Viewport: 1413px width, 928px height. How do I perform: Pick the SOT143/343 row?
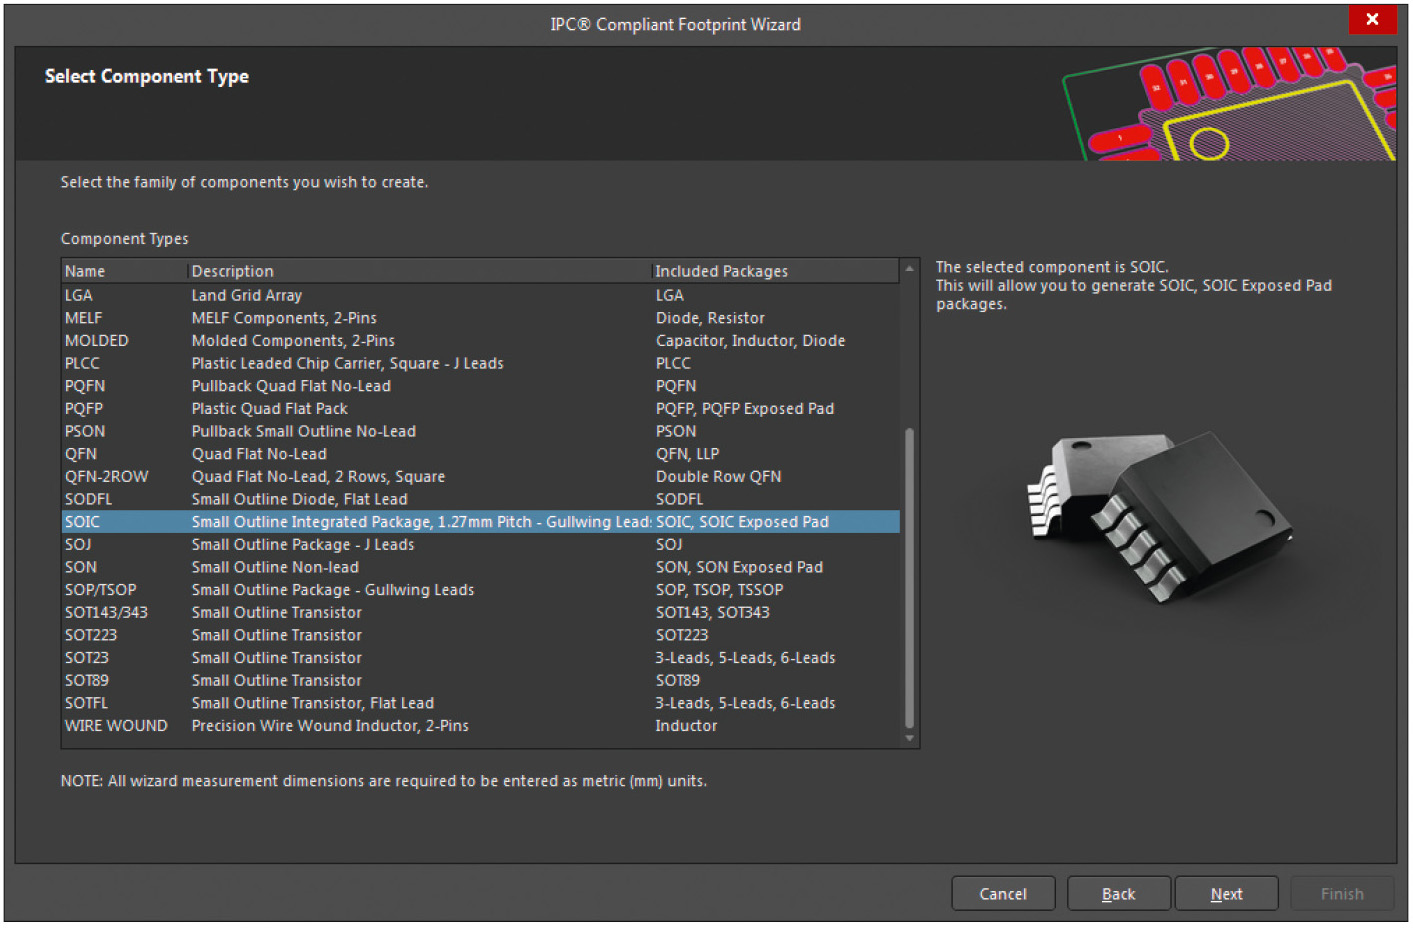(x=480, y=613)
